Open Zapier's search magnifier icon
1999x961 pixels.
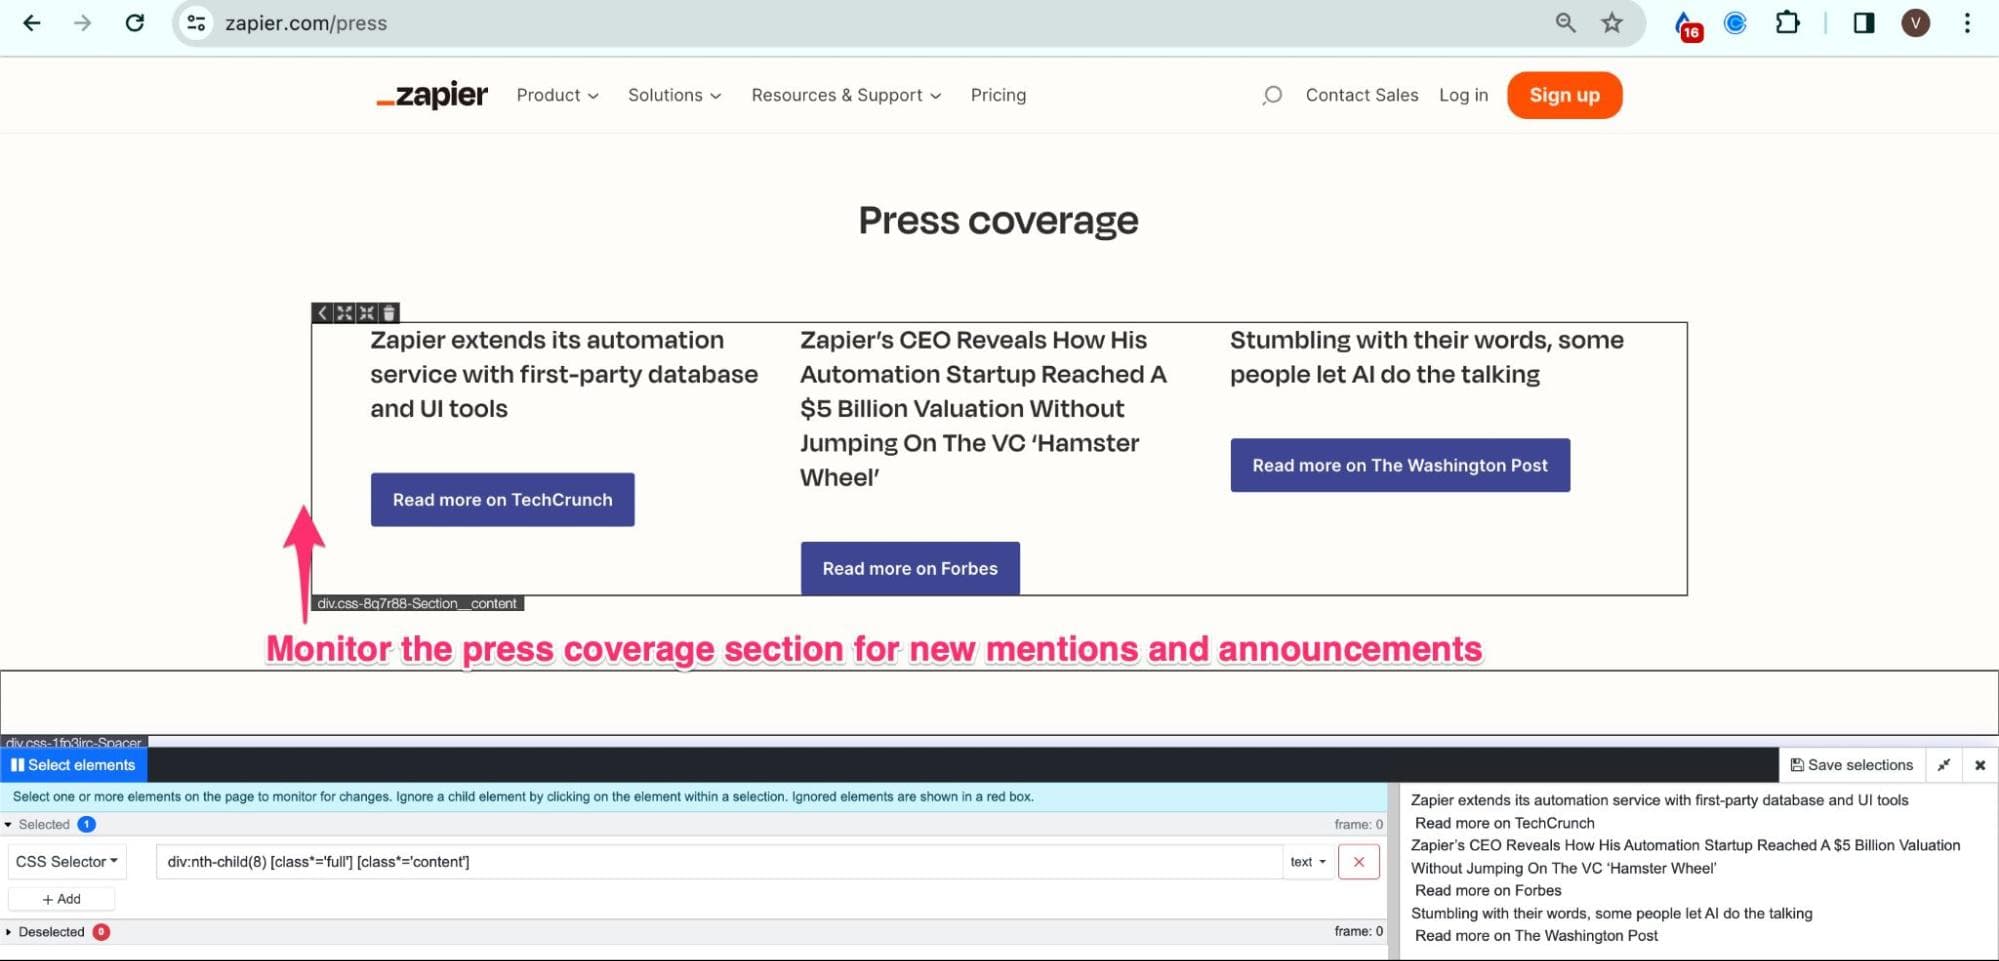[1271, 95]
